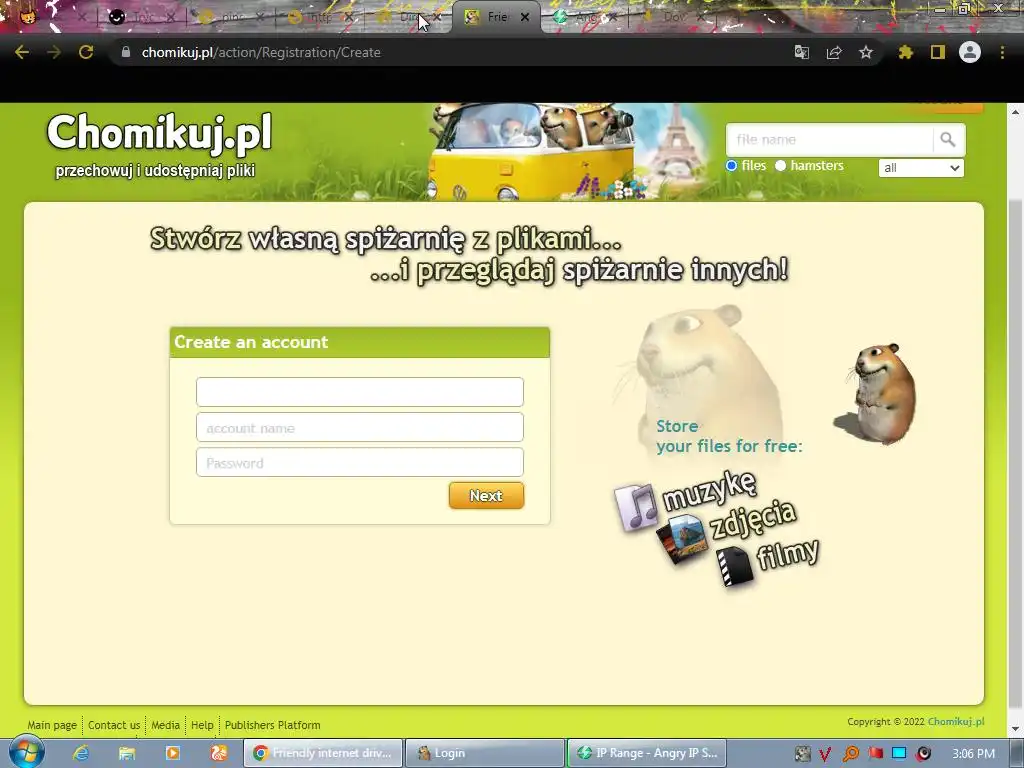Click the address bar URL
The image size is (1024, 768).
point(261,52)
